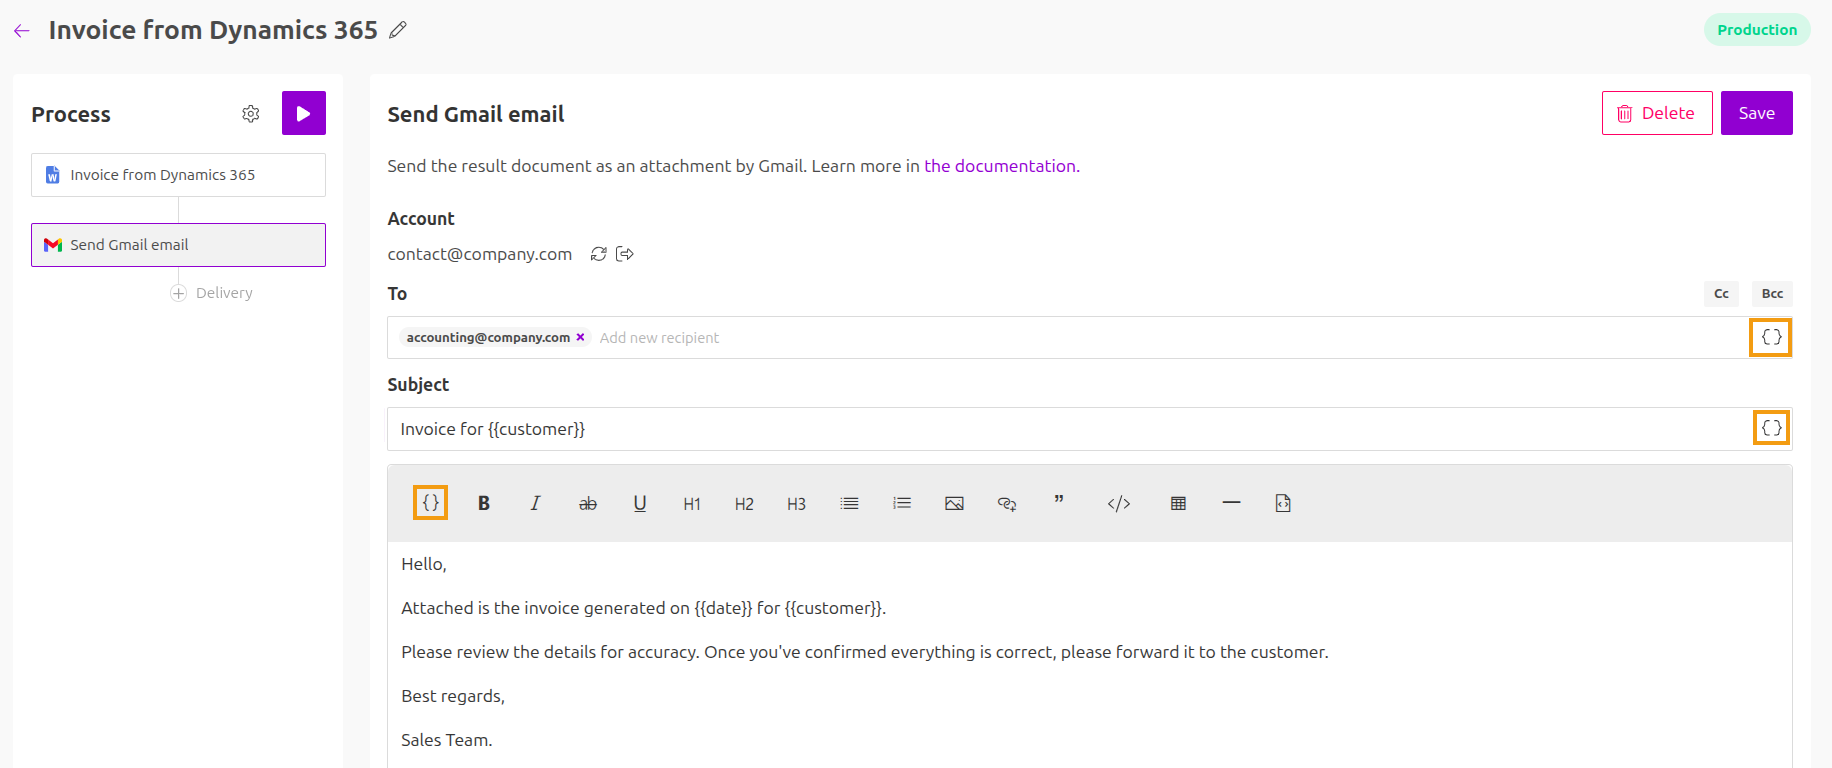Open token picker for Subject field
This screenshot has width=1832, height=768.
click(1771, 428)
